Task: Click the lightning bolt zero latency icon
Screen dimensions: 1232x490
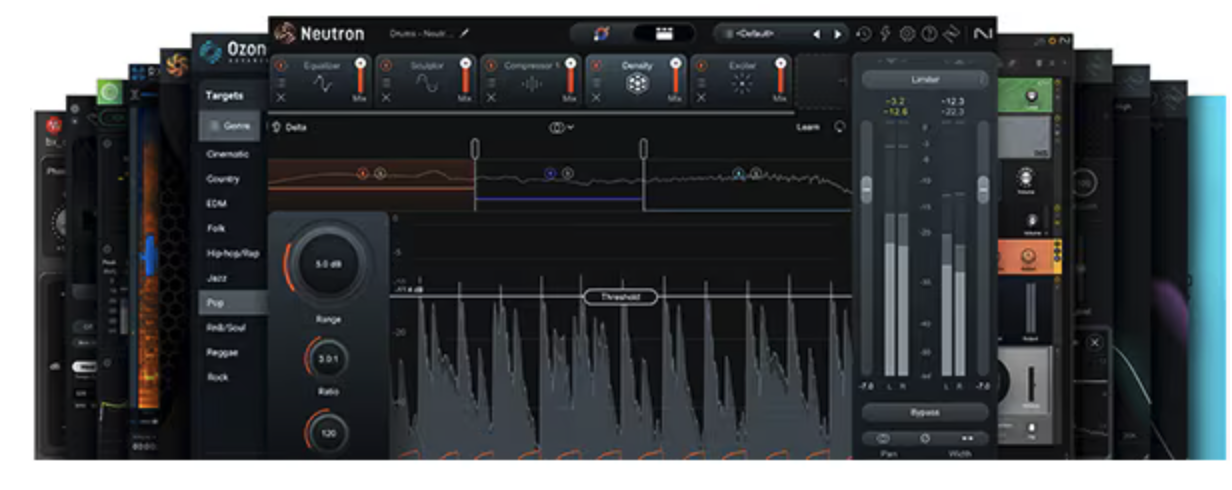Action: [886, 34]
